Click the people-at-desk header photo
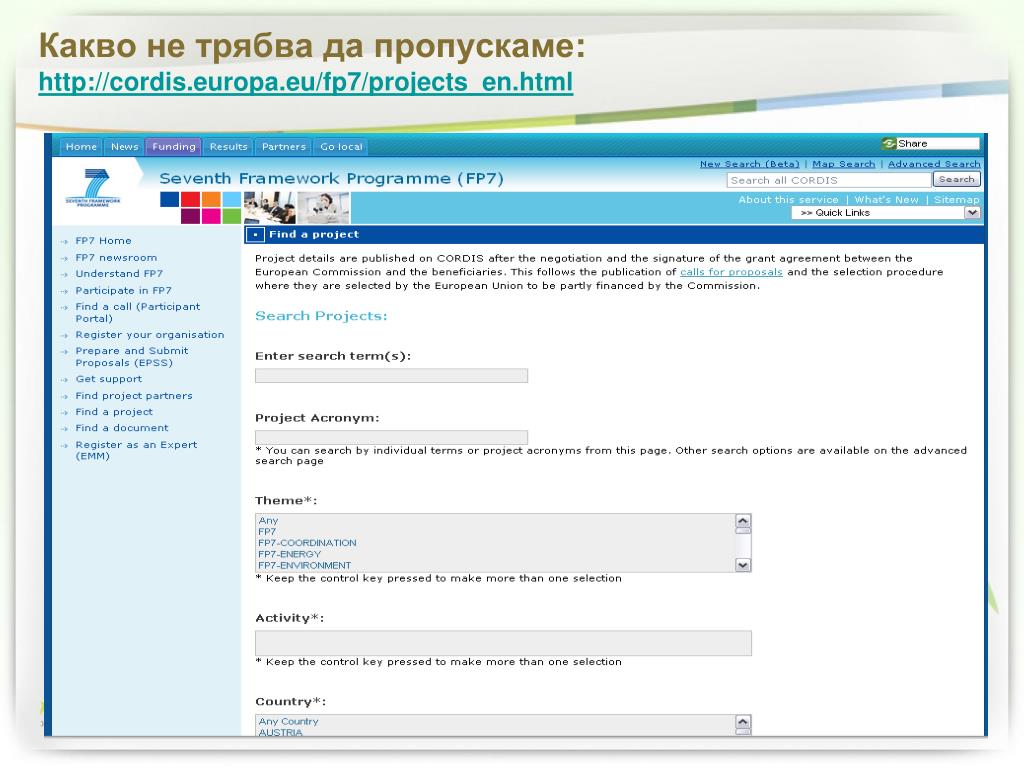This screenshot has height=768, width=1024. [269, 208]
